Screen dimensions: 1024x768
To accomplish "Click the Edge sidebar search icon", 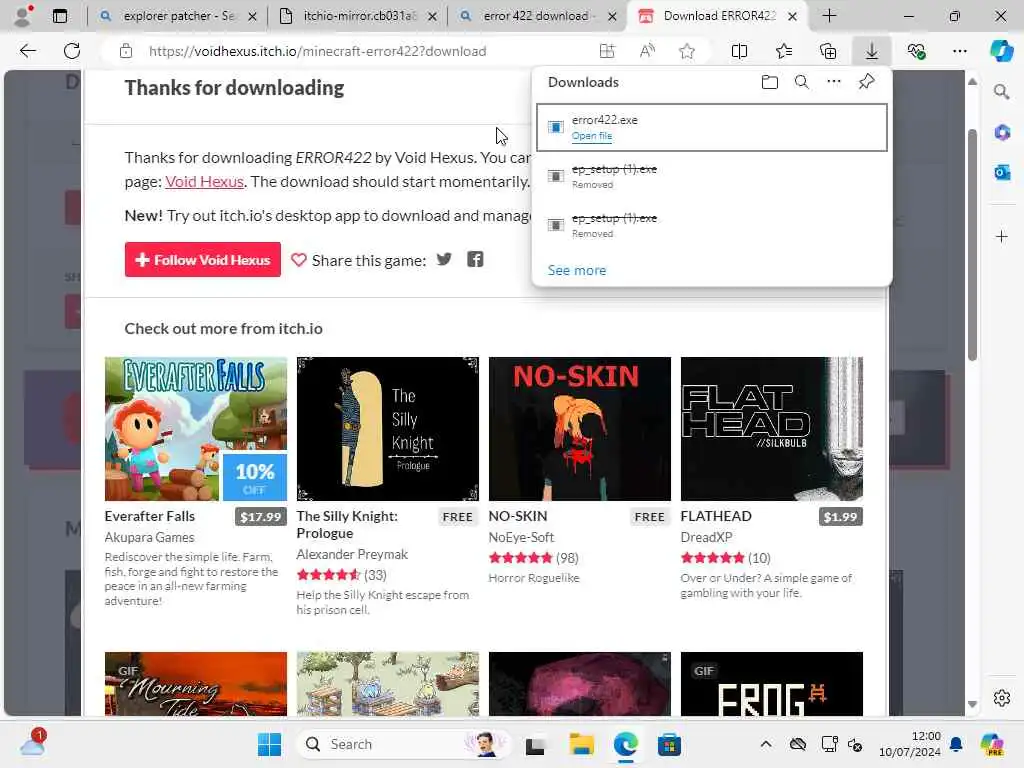I will tap(1002, 92).
